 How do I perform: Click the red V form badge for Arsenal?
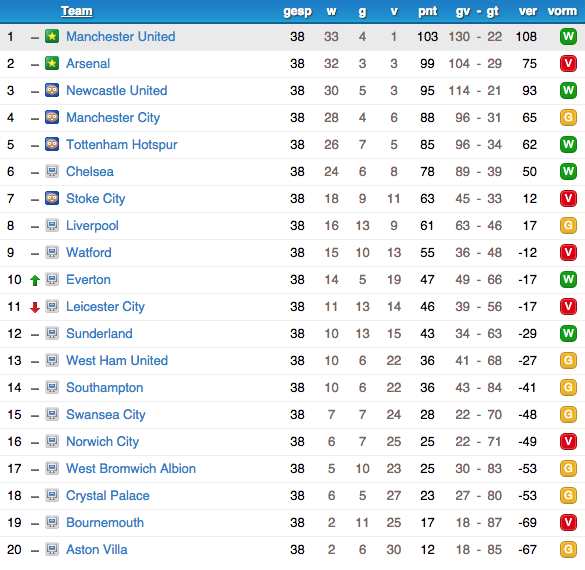568,63
